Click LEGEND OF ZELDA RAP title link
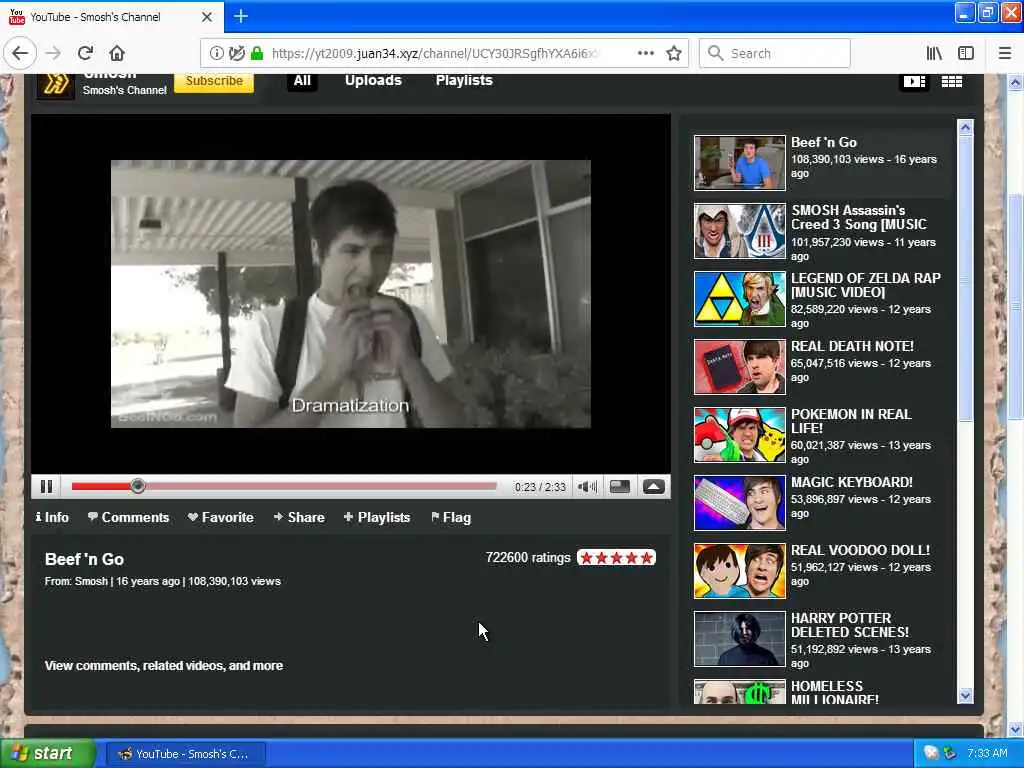1024x768 pixels. coord(865,285)
